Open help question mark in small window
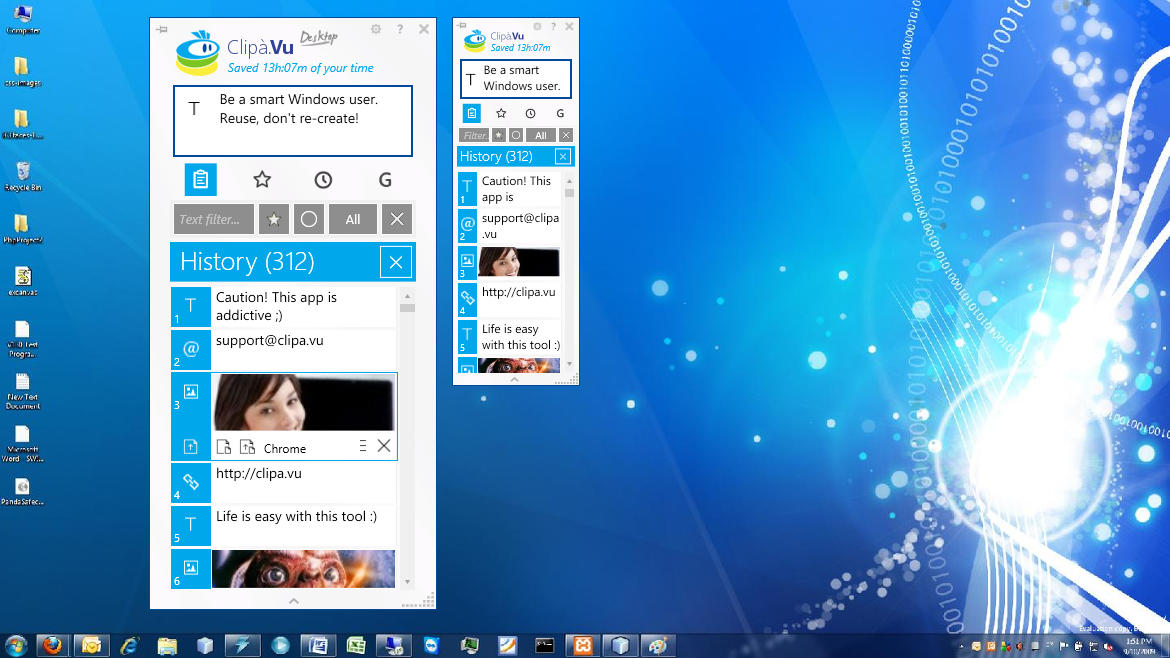Screen dimensions: 1170x658 [x=553, y=26]
